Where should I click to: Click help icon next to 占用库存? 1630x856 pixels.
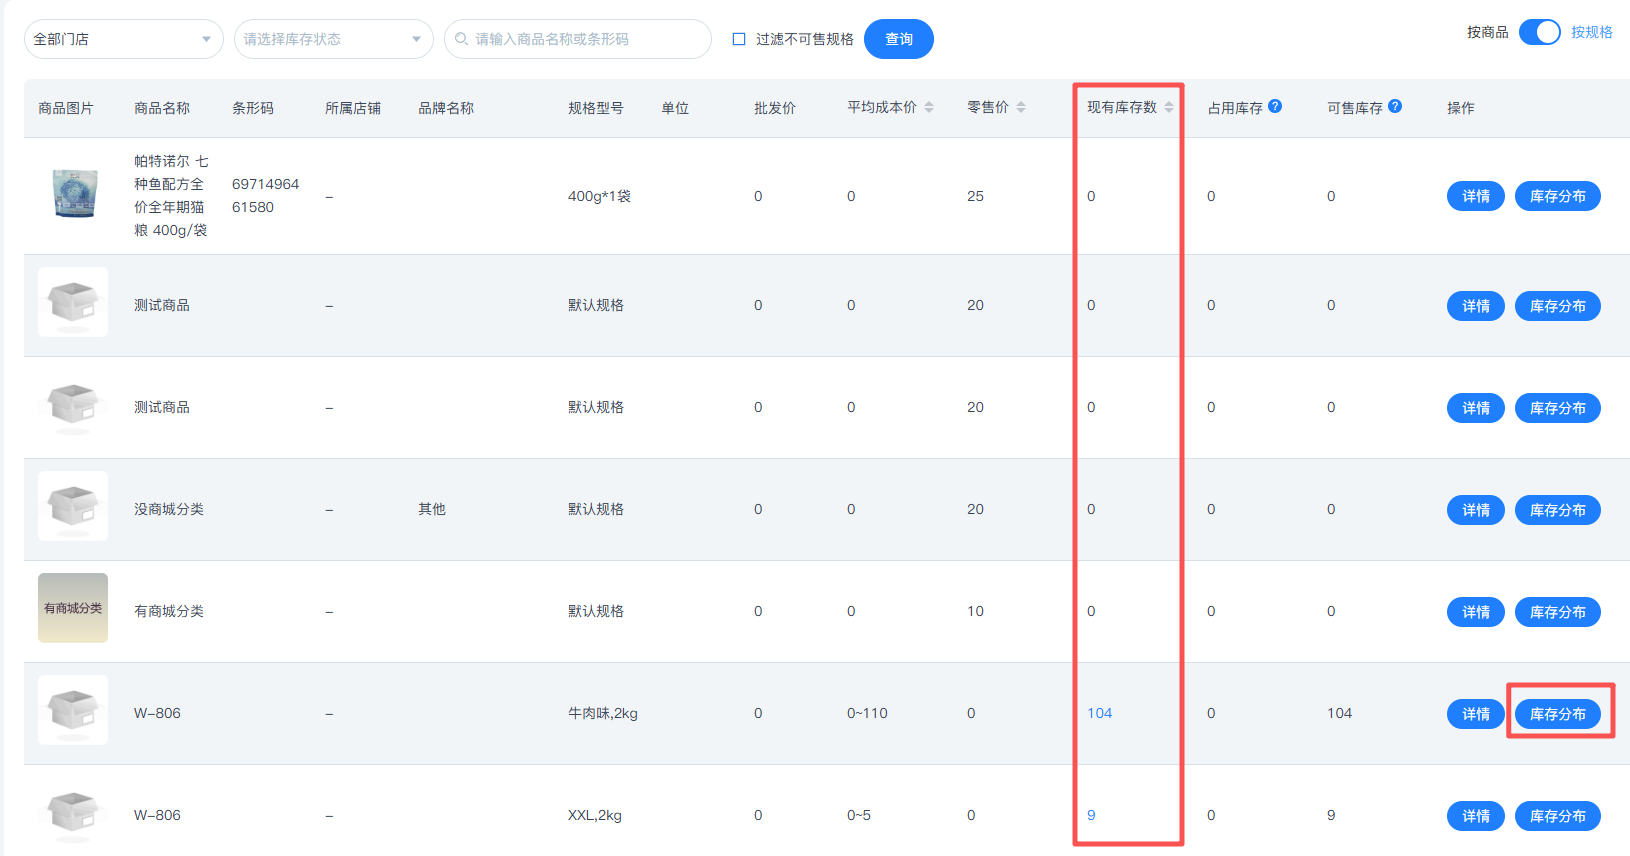click(1275, 106)
